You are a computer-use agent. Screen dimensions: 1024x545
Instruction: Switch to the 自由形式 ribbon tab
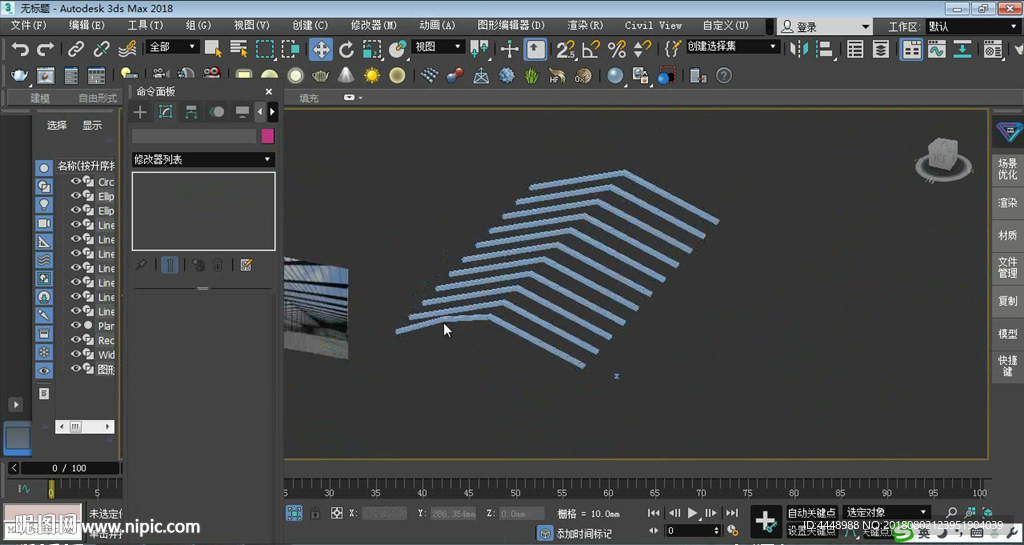97,98
